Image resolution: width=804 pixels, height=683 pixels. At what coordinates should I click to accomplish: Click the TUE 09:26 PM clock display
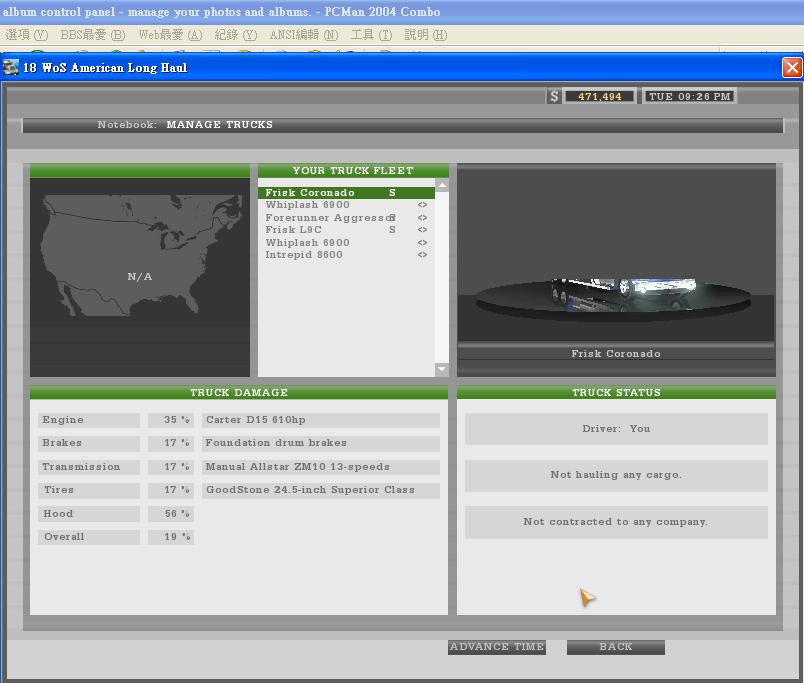tap(689, 96)
